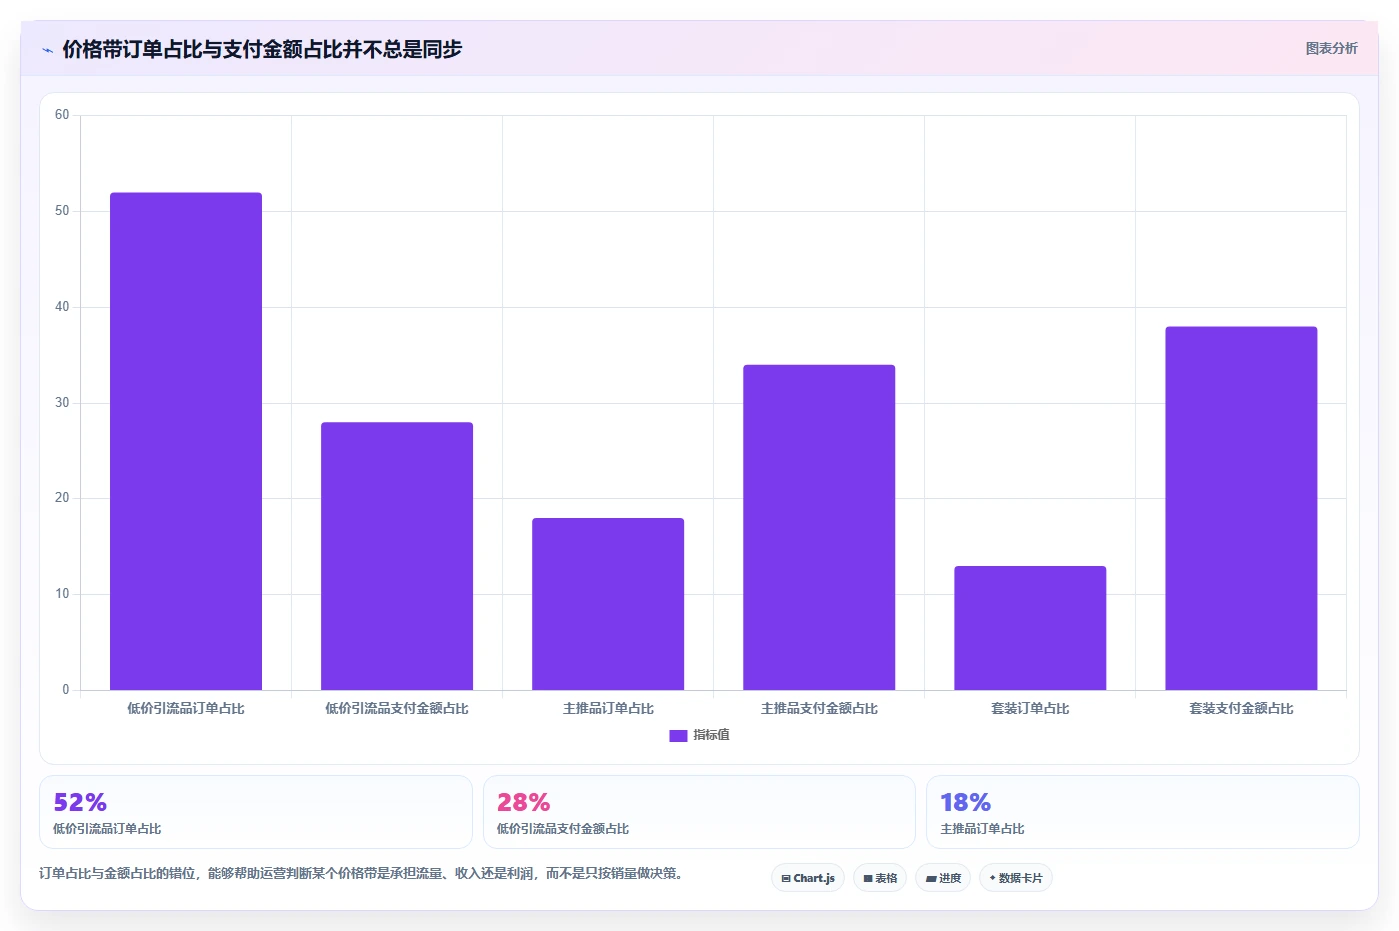
Task: Click the y-axis value 30
Action: [62, 403]
